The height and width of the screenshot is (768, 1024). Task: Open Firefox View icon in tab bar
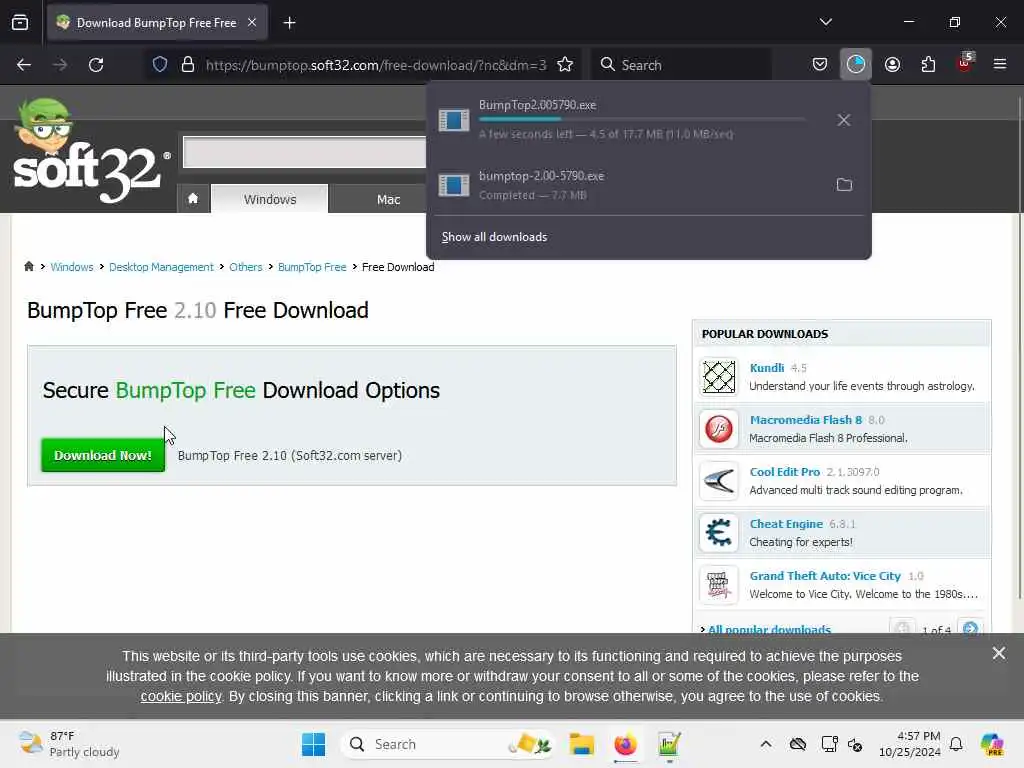point(20,23)
